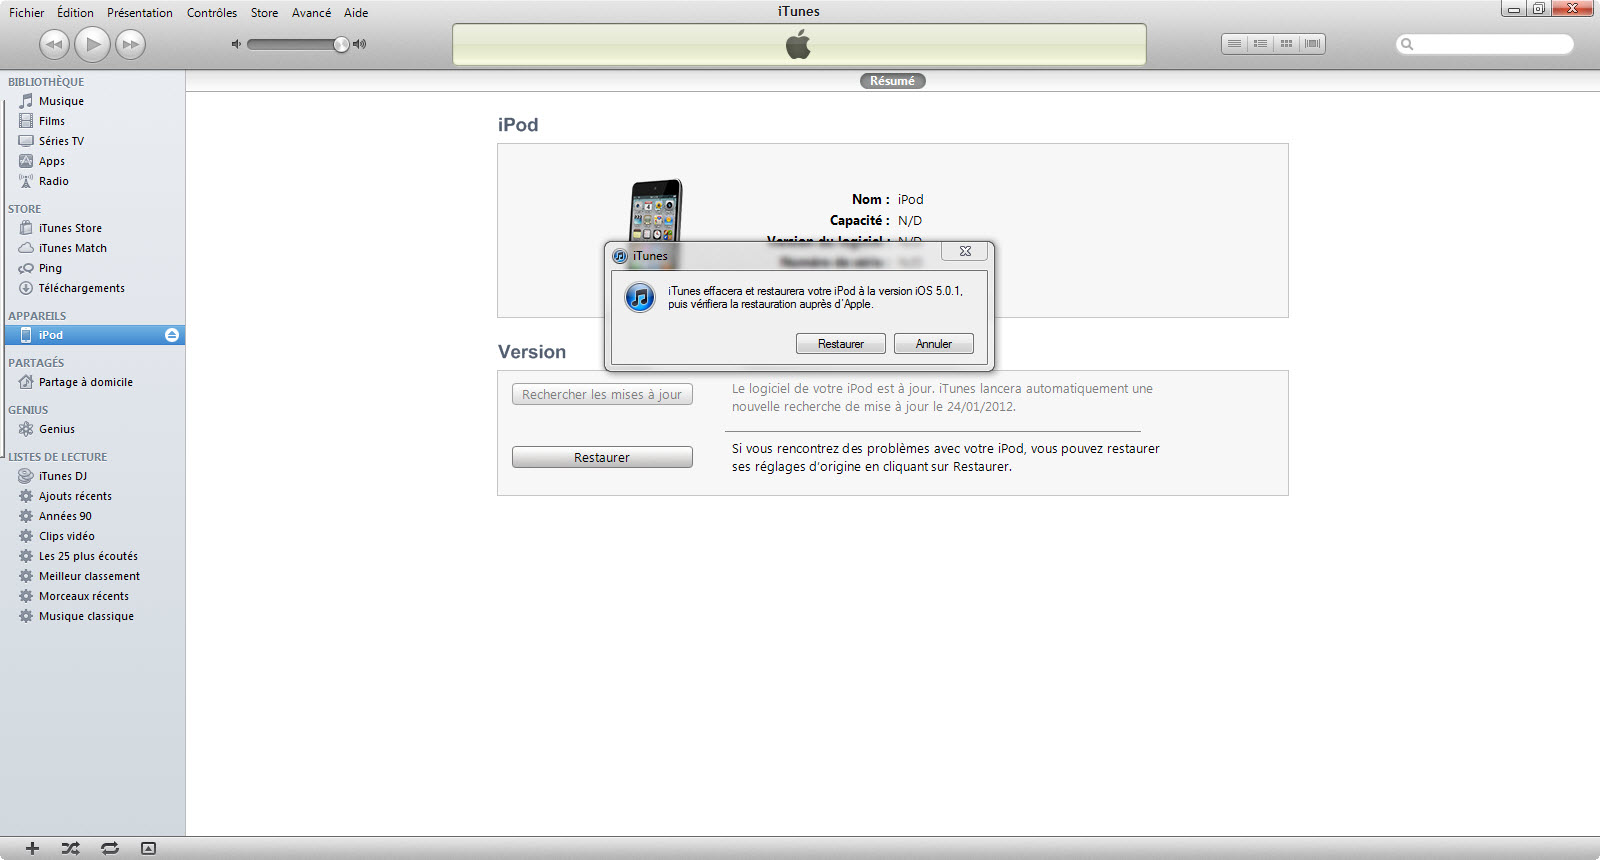The width and height of the screenshot is (1600, 860).
Task: Add a new playlist with the plus button
Action: (32, 848)
